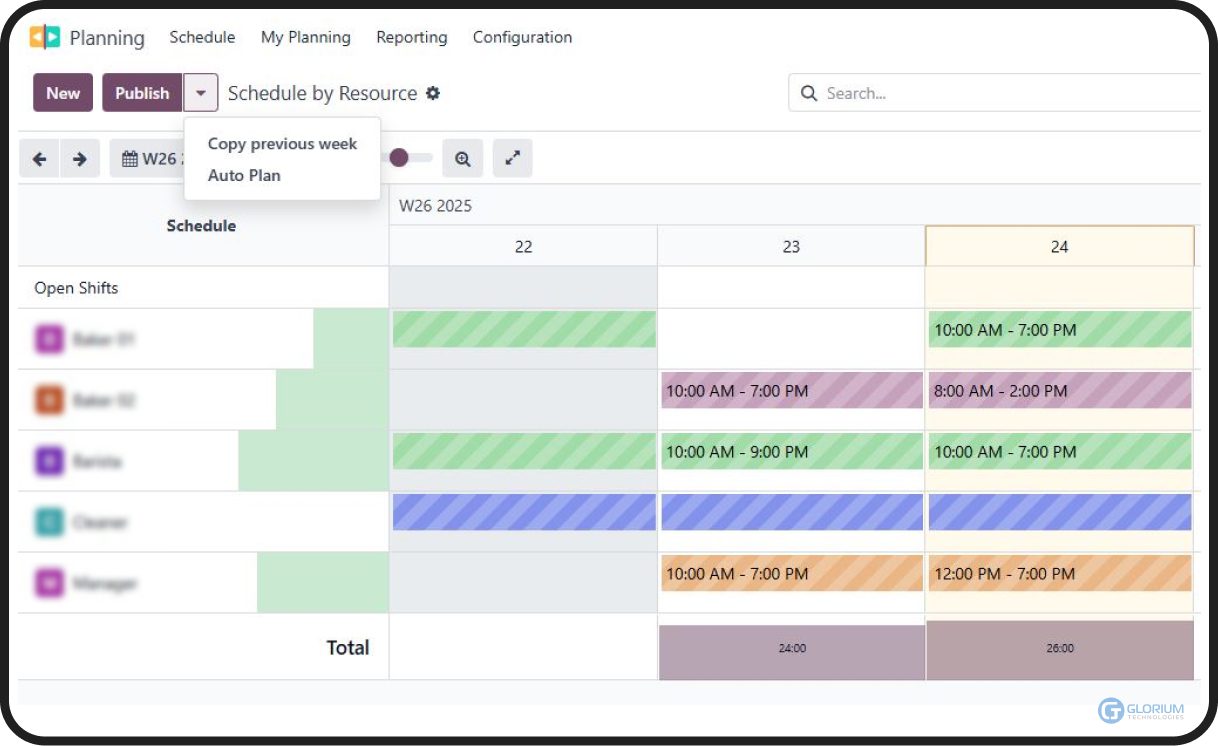This screenshot has width=1218, height=746.
Task: Open the Configuration menu
Action: [x=521, y=37]
